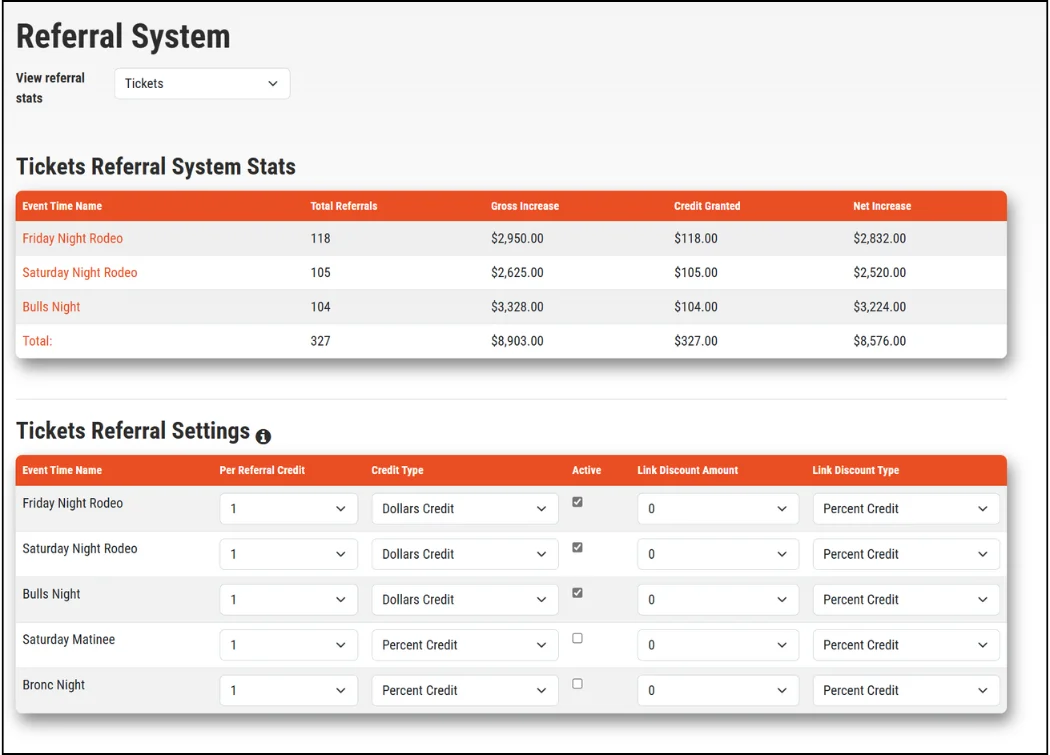
Task: Click the Referral System page heading
Action: pyautogui.click(x=123, y=36)
